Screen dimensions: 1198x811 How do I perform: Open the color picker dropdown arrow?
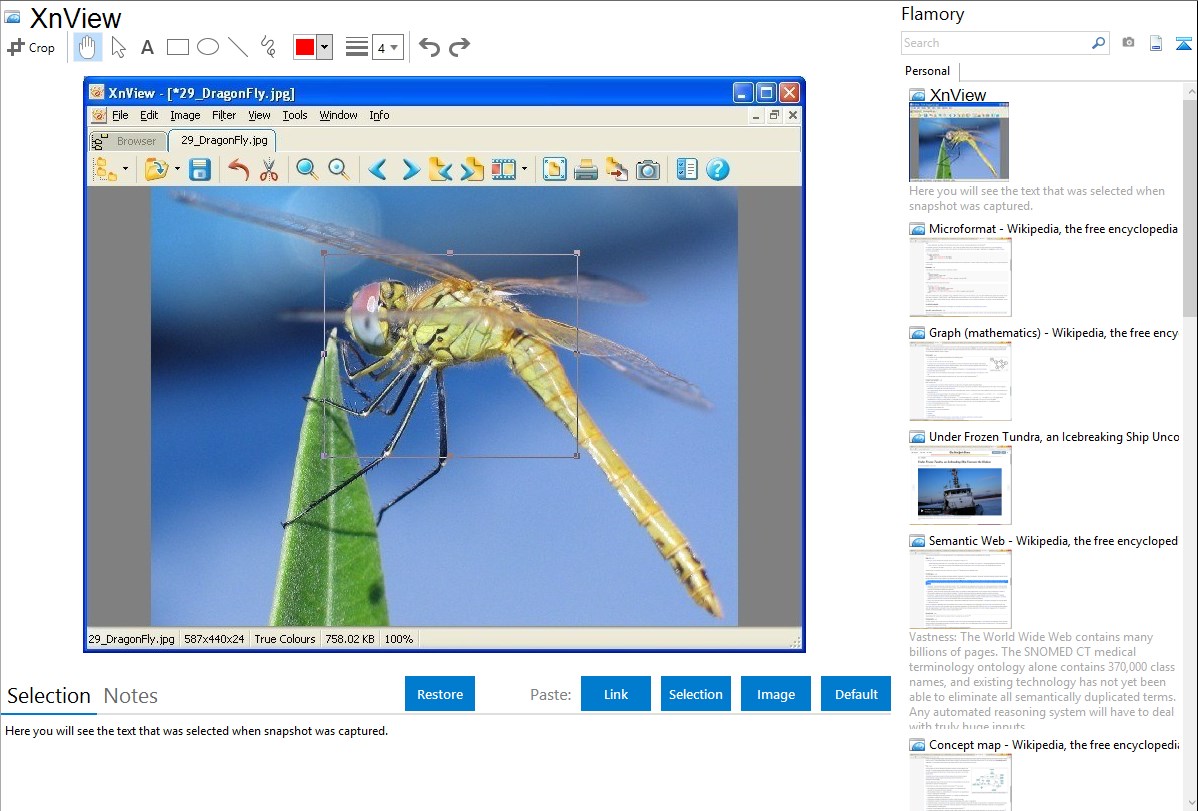[324, 47]
